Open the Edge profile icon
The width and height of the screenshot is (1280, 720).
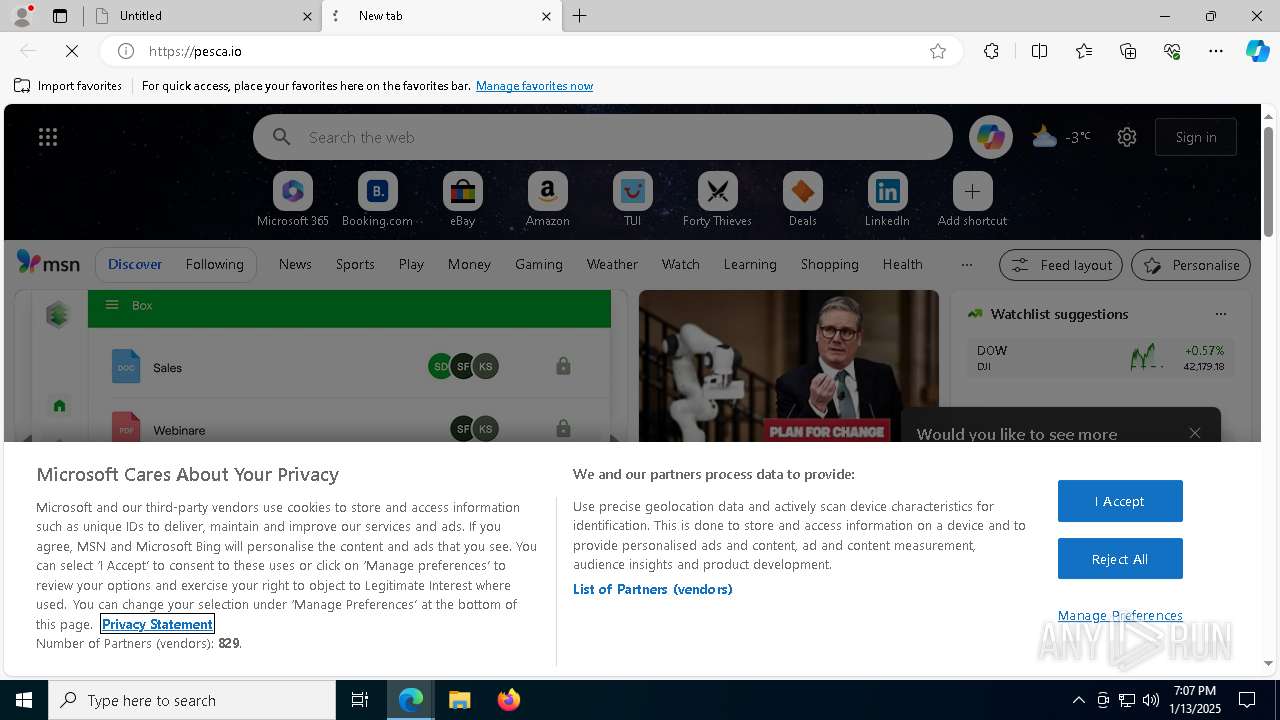21,16
